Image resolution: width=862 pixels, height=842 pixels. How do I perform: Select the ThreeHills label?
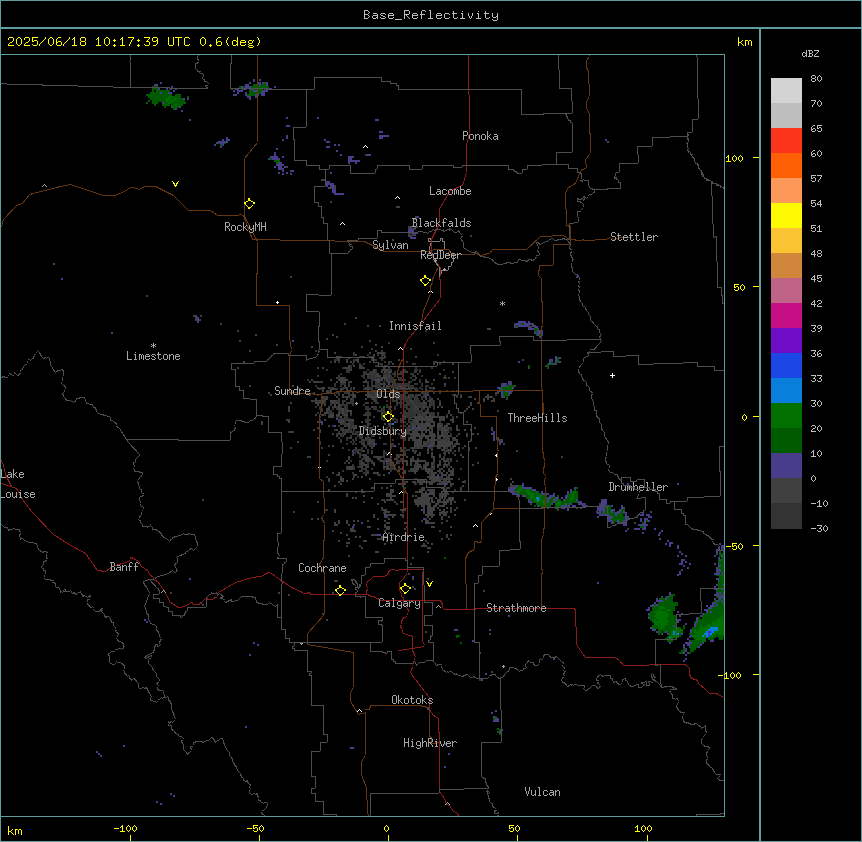(537, 418)
